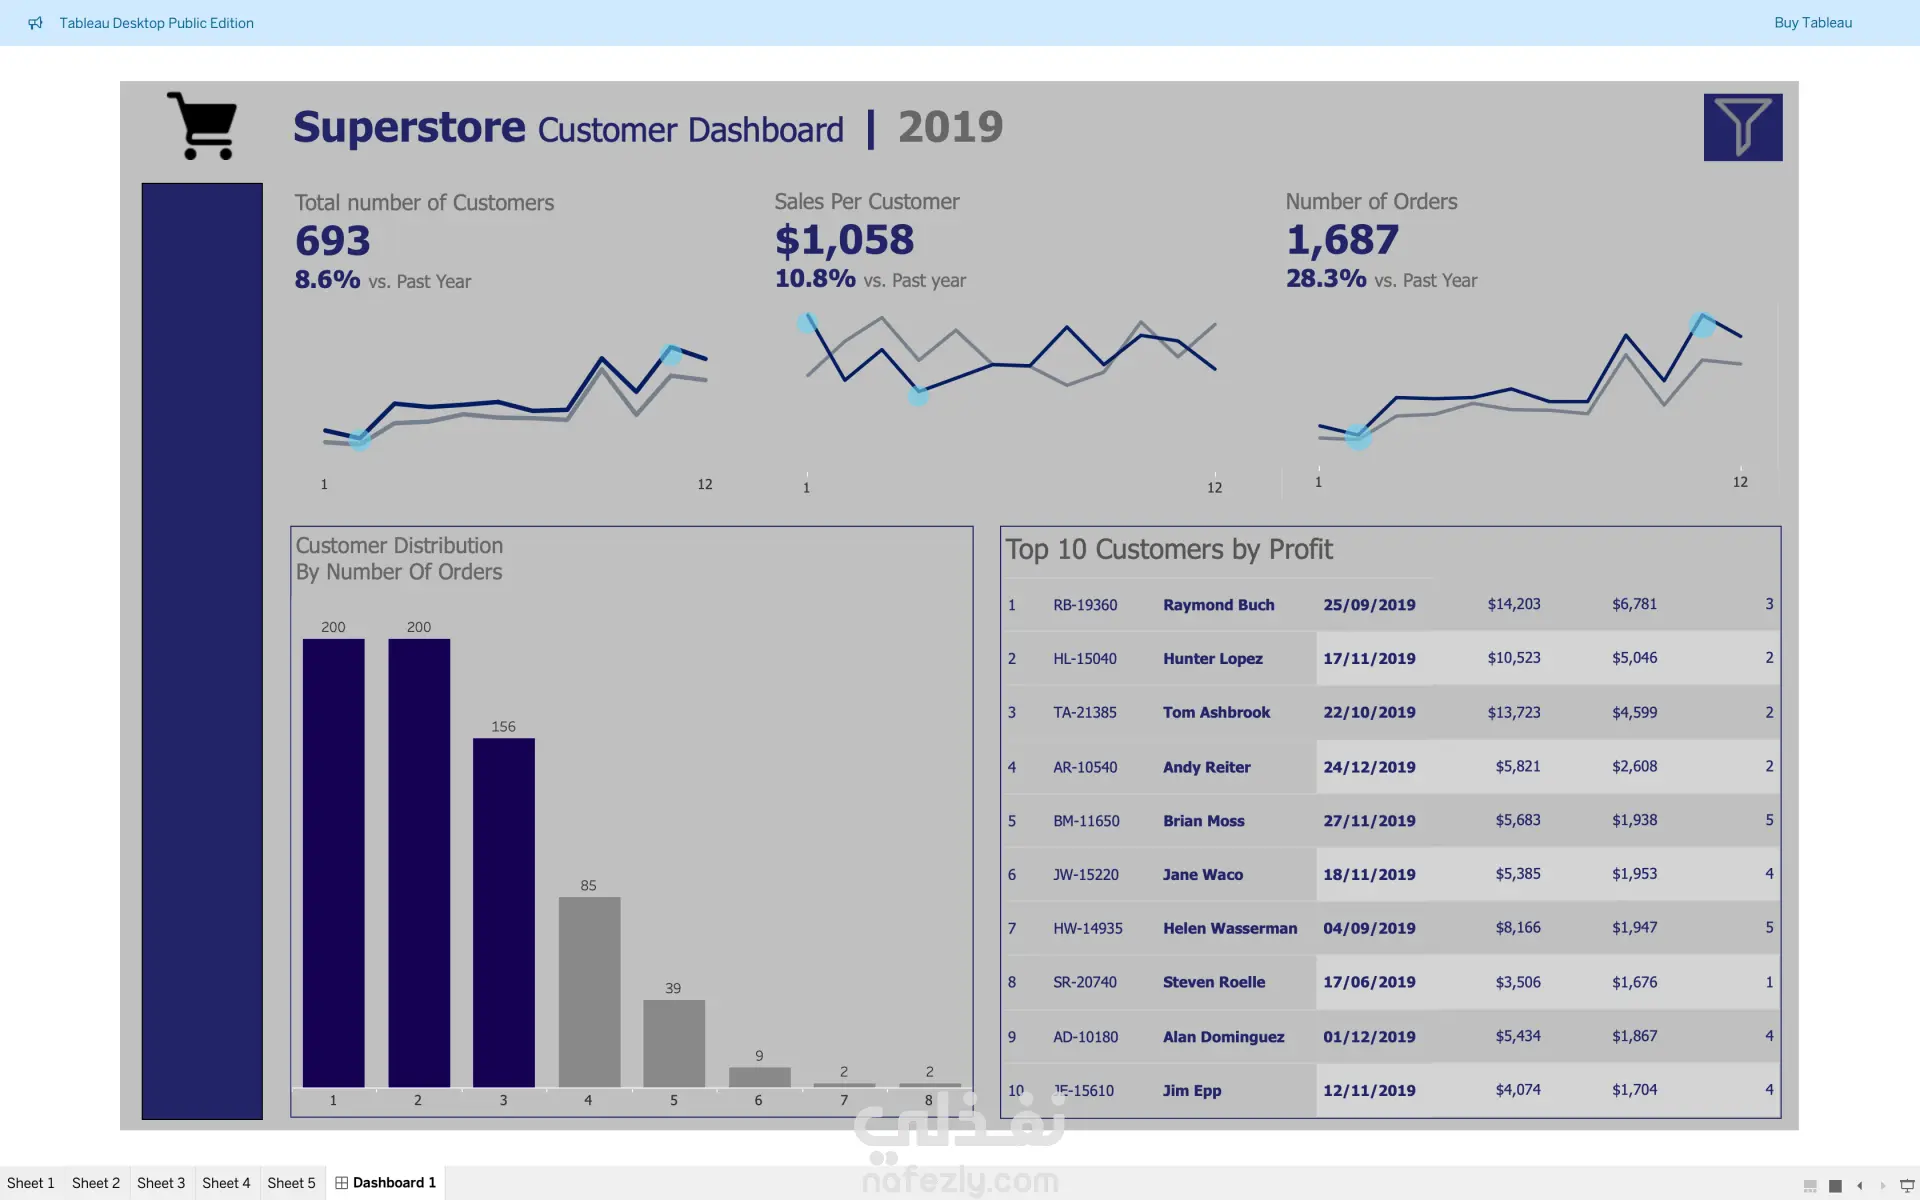Screen dimensions: 1920x1200
Task: Click the Dashboard 1 grid icon
Action: (x=341, y=1183)
